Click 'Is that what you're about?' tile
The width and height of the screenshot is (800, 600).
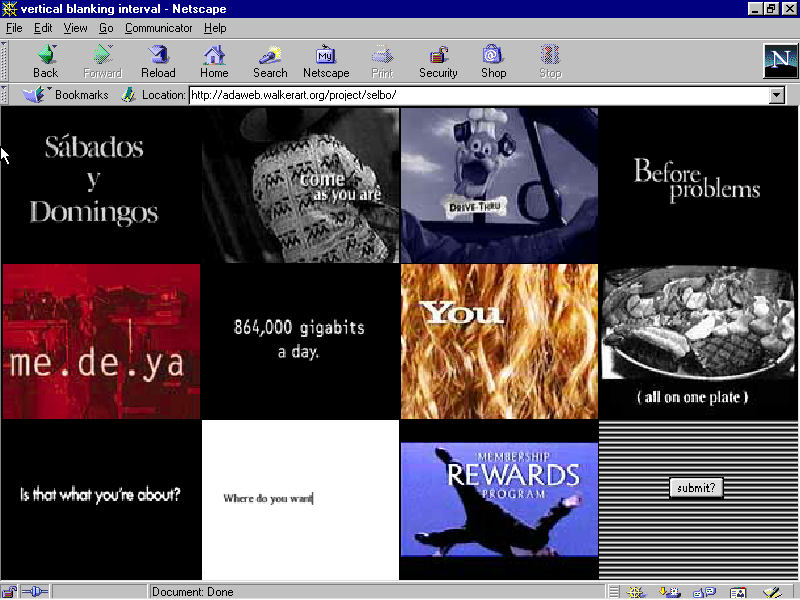click(101, 499)
